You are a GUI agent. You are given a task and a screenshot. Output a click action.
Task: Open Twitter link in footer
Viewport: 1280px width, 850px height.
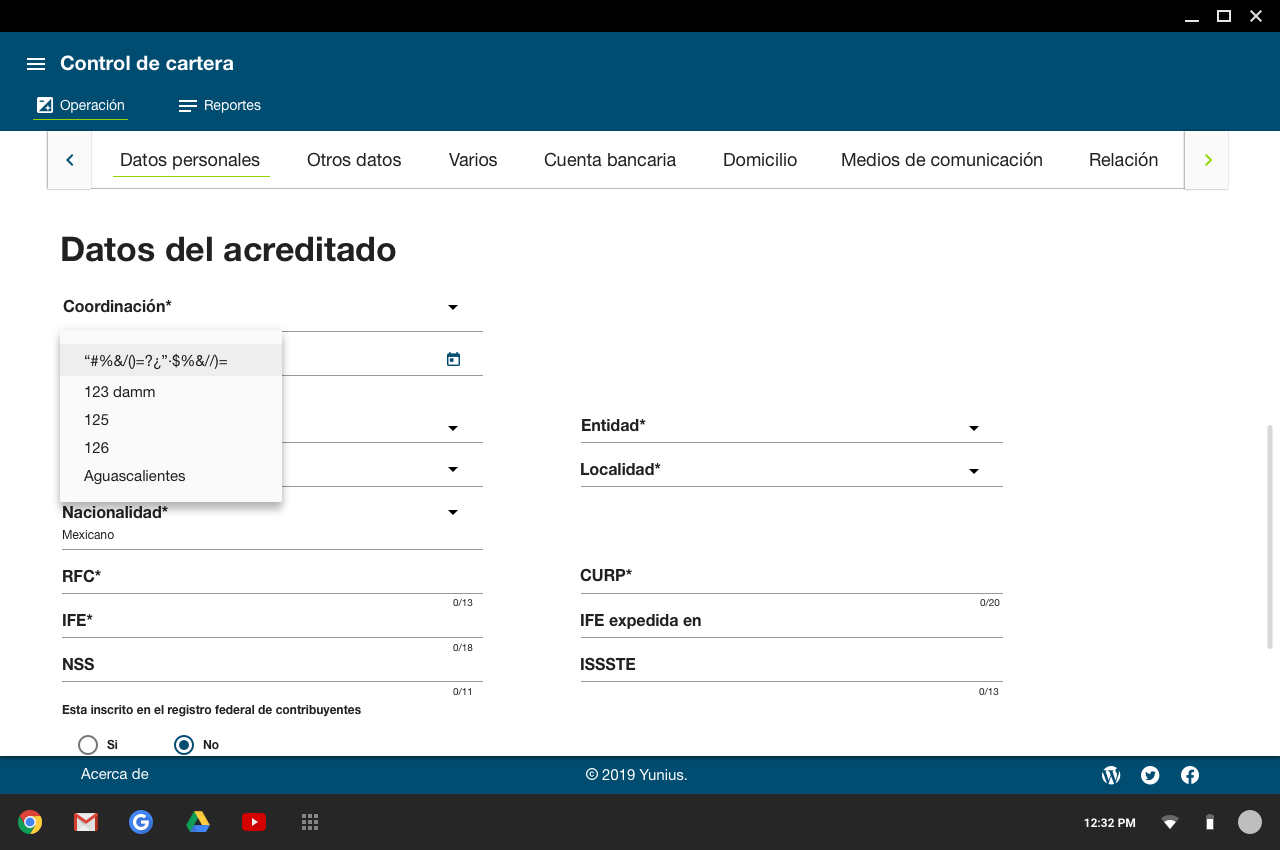[1150, 775]
